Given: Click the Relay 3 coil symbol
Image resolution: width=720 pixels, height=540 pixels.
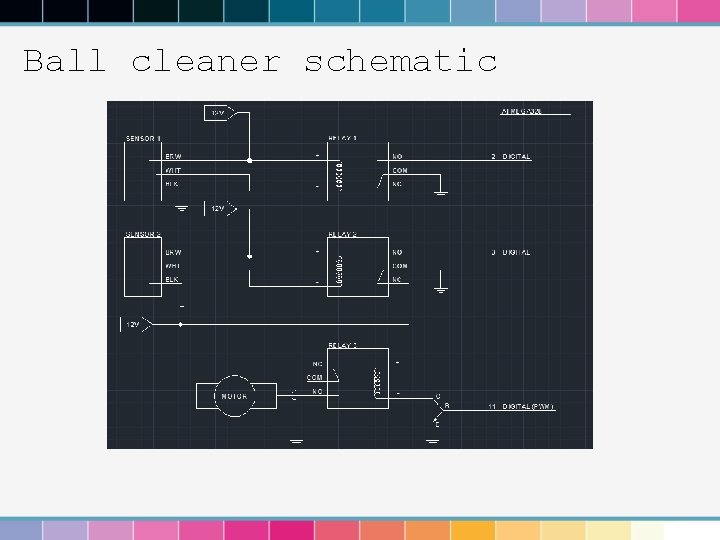Looking at the screenshot, I should click(x=377, y=382).
